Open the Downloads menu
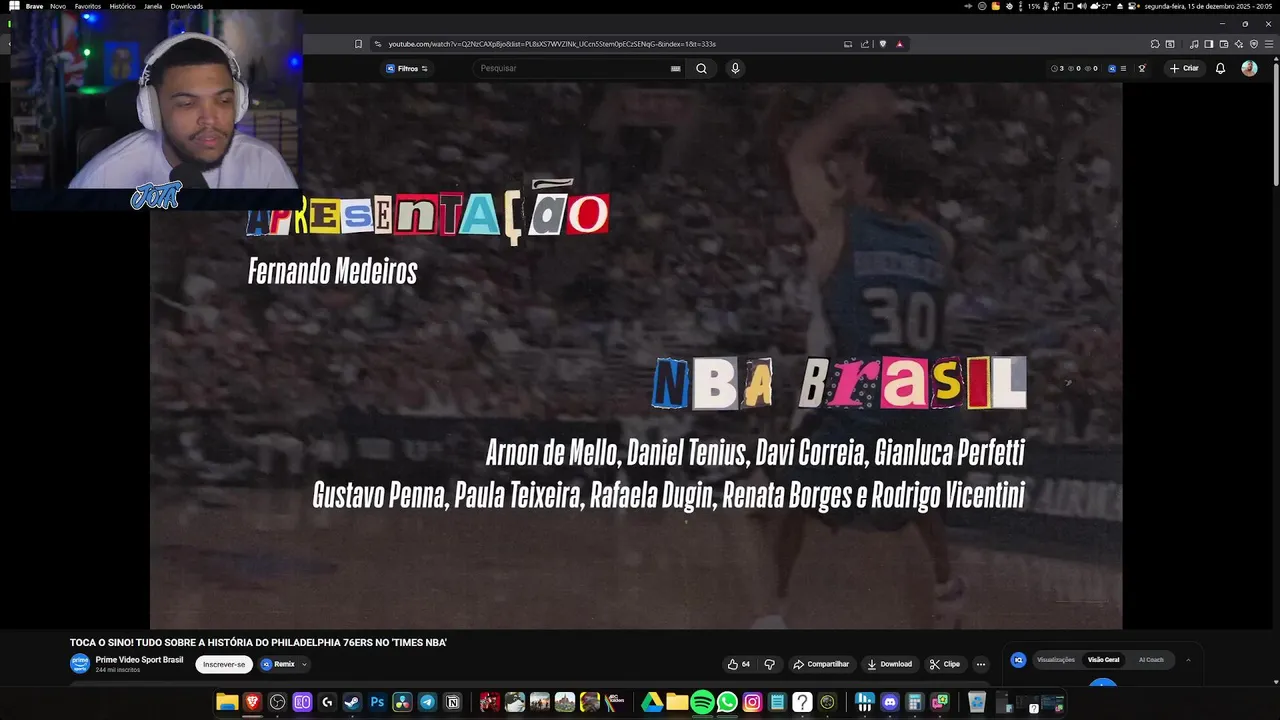This screenshot has height=720, width=1280. (x=187, y=6)
